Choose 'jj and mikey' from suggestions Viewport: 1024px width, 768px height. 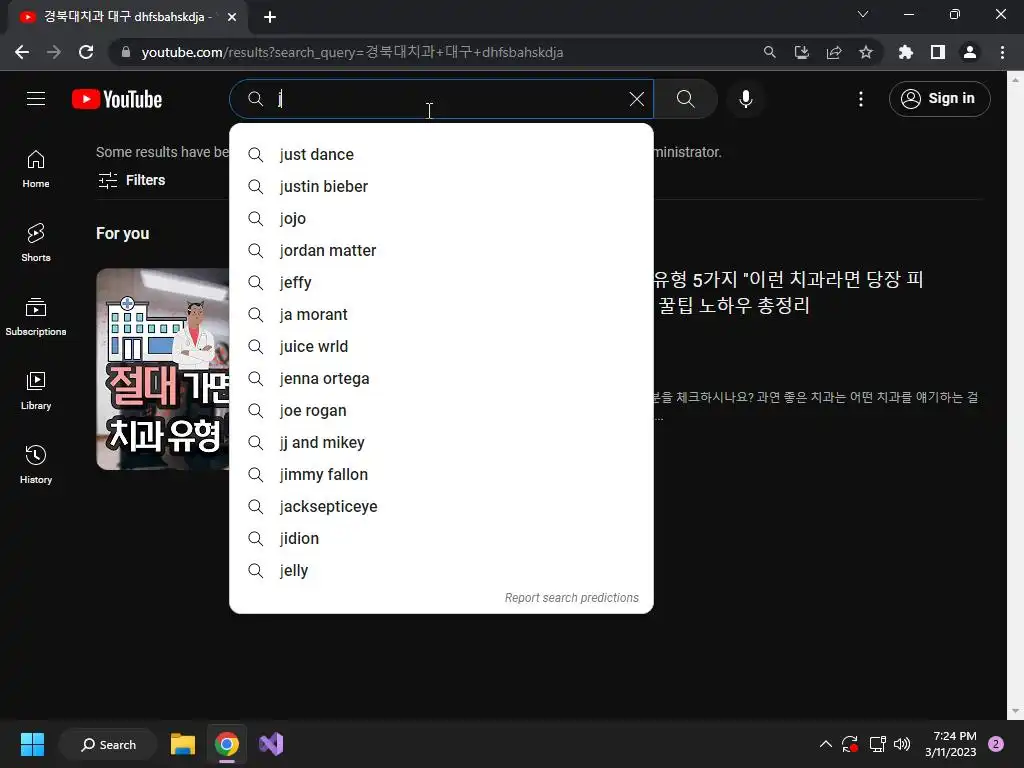(441, 443)
